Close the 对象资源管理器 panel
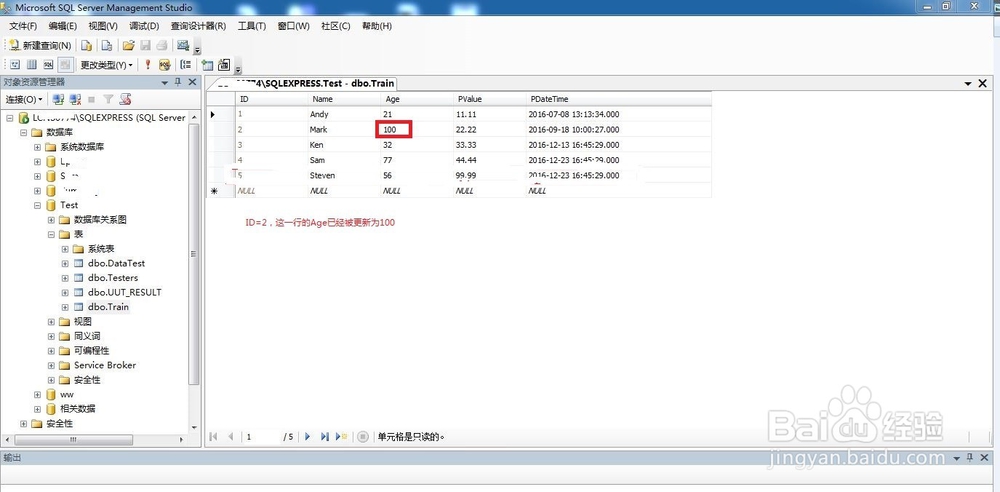Viewport: 1000px width, 492px height. pyautogui.click(x=192, y=82)
